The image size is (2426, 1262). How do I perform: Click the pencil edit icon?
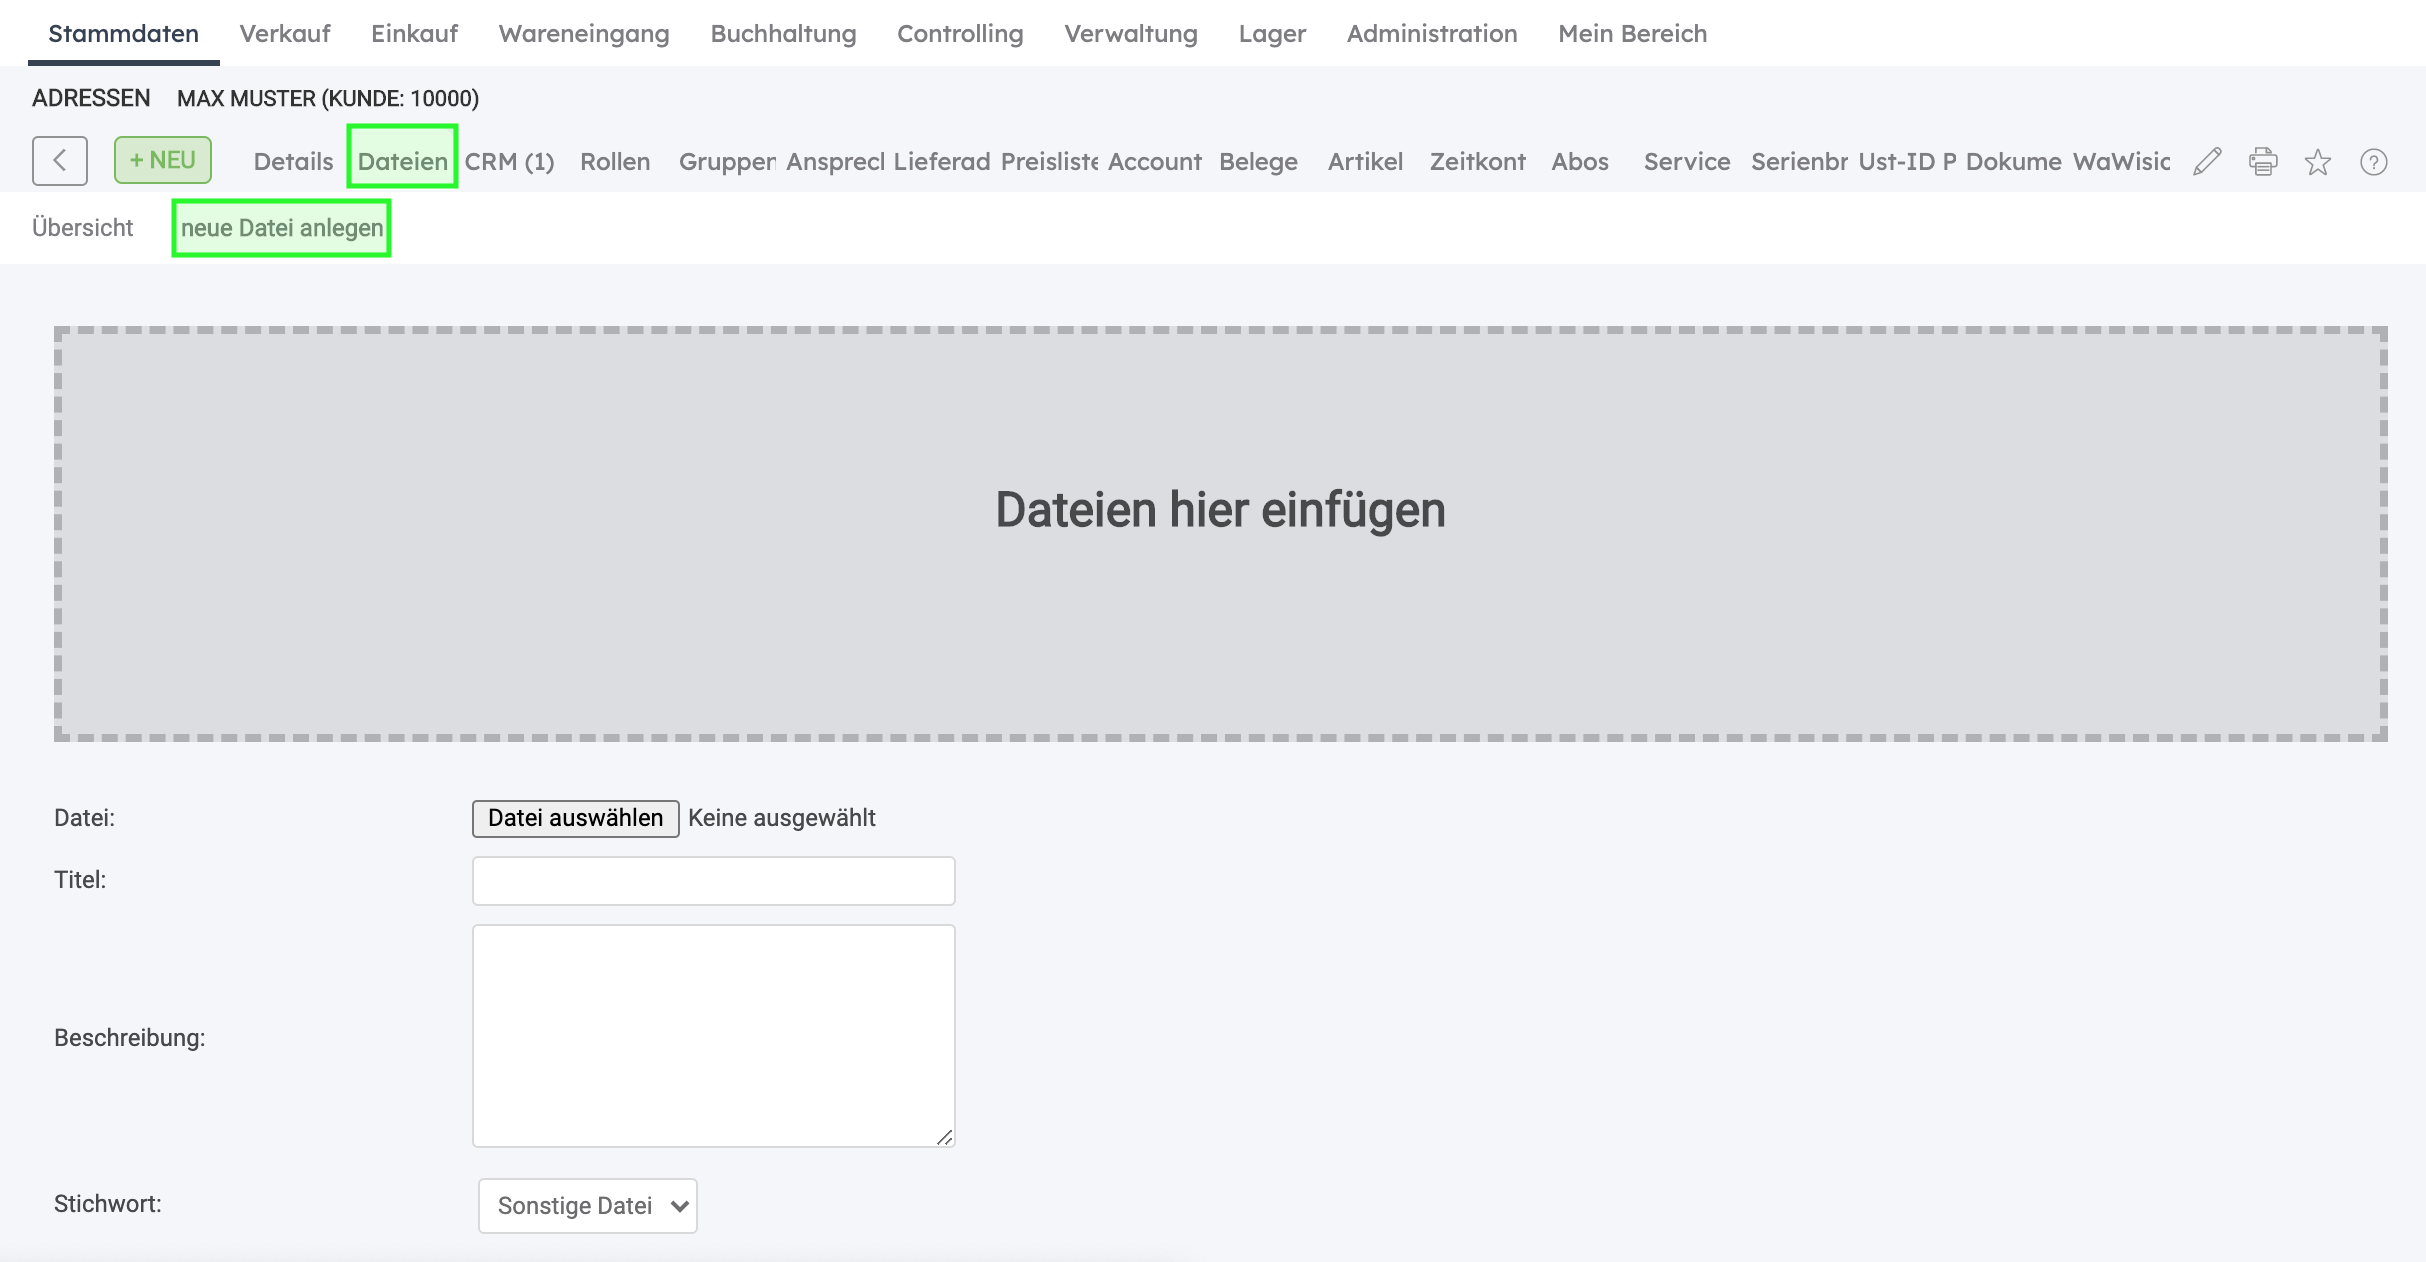coord(2207,161)
